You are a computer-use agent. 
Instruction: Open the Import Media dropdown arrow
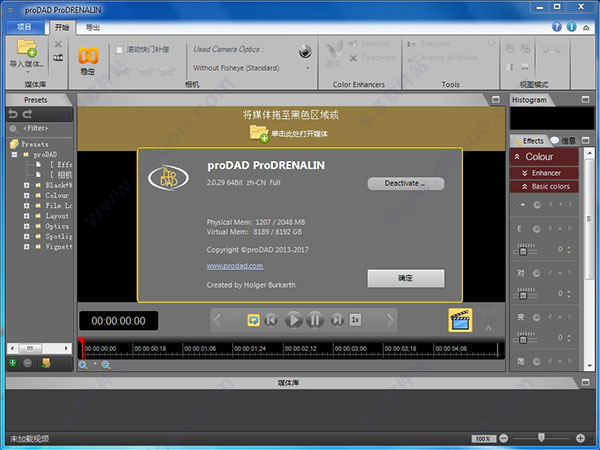(x=28, y=72)
